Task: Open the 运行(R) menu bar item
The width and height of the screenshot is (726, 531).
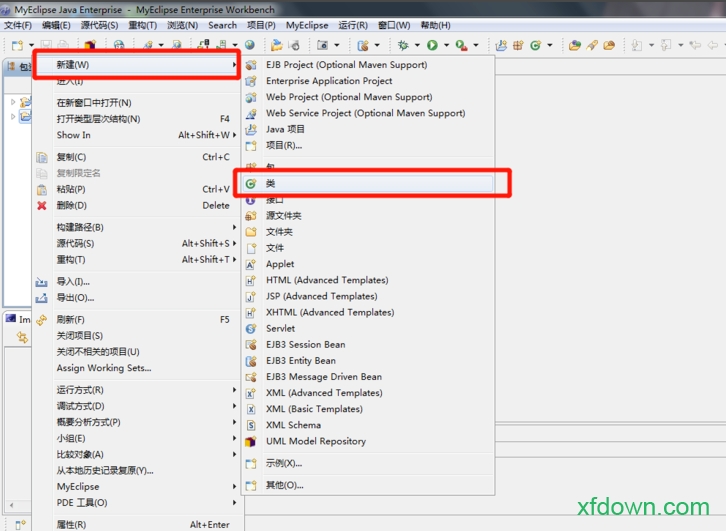Action: click(x=353, y=25)
